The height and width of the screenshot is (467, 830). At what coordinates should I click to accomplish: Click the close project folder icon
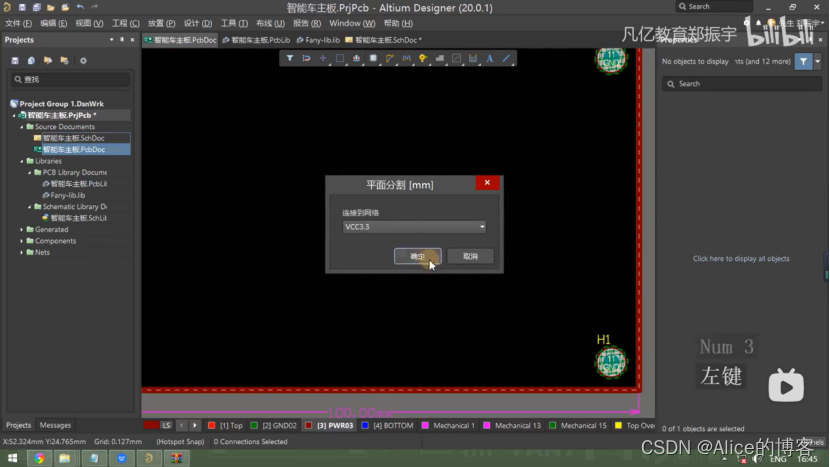[x=65, y=61]
